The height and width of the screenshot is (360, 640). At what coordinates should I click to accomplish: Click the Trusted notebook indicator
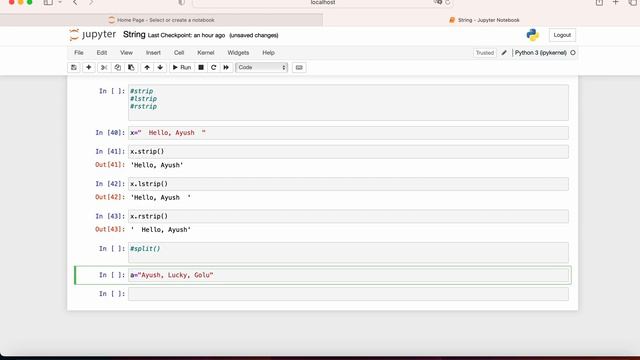pyautogui.click(x=484, y=53)
